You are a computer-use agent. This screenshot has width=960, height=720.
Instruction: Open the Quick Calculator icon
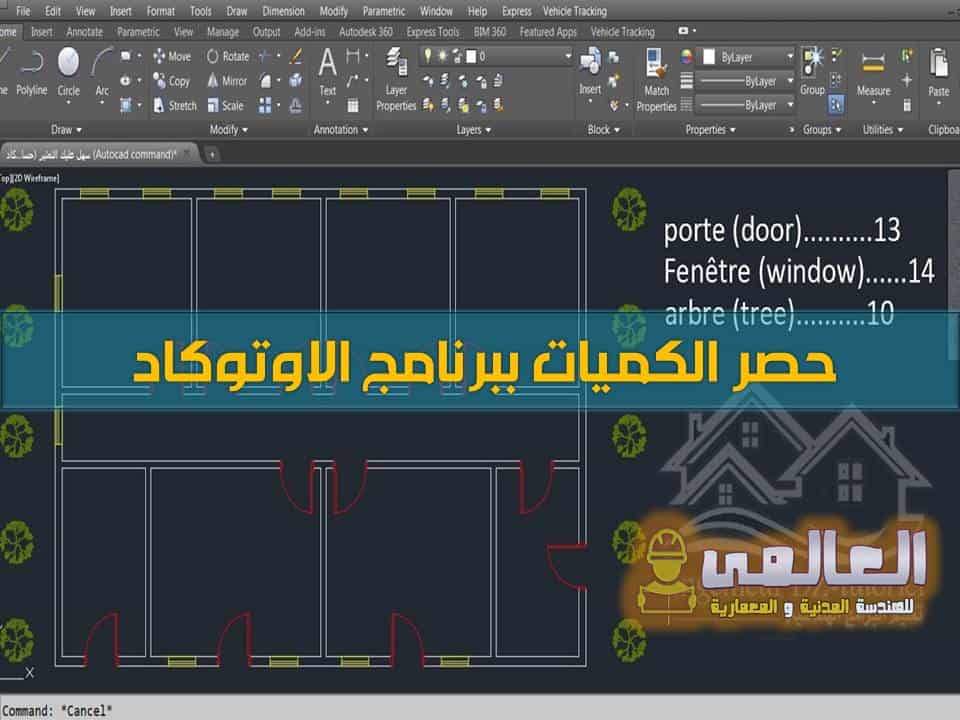tap(907, 105)
